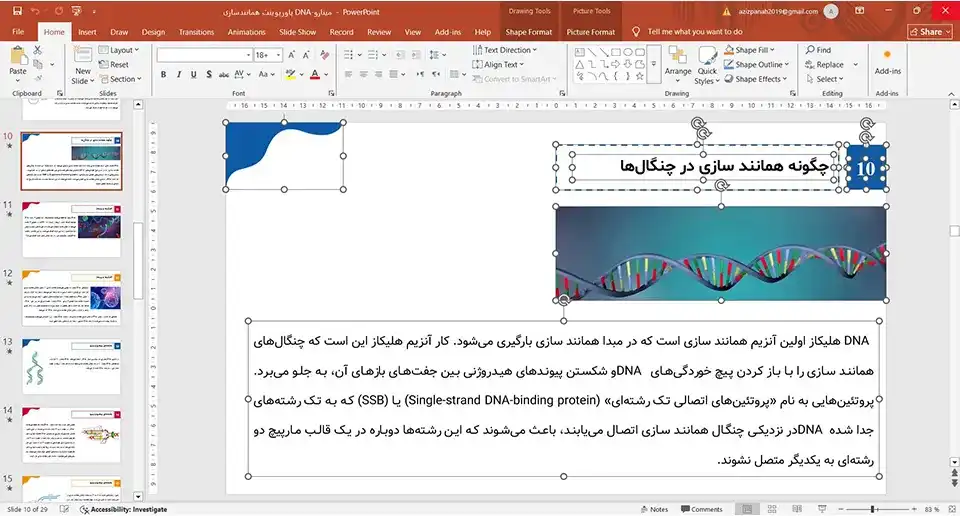Image resolution: width=960 pixels, height=516 pixels.
Task: Switch to the Animations tab
Action: pos(246,32)
